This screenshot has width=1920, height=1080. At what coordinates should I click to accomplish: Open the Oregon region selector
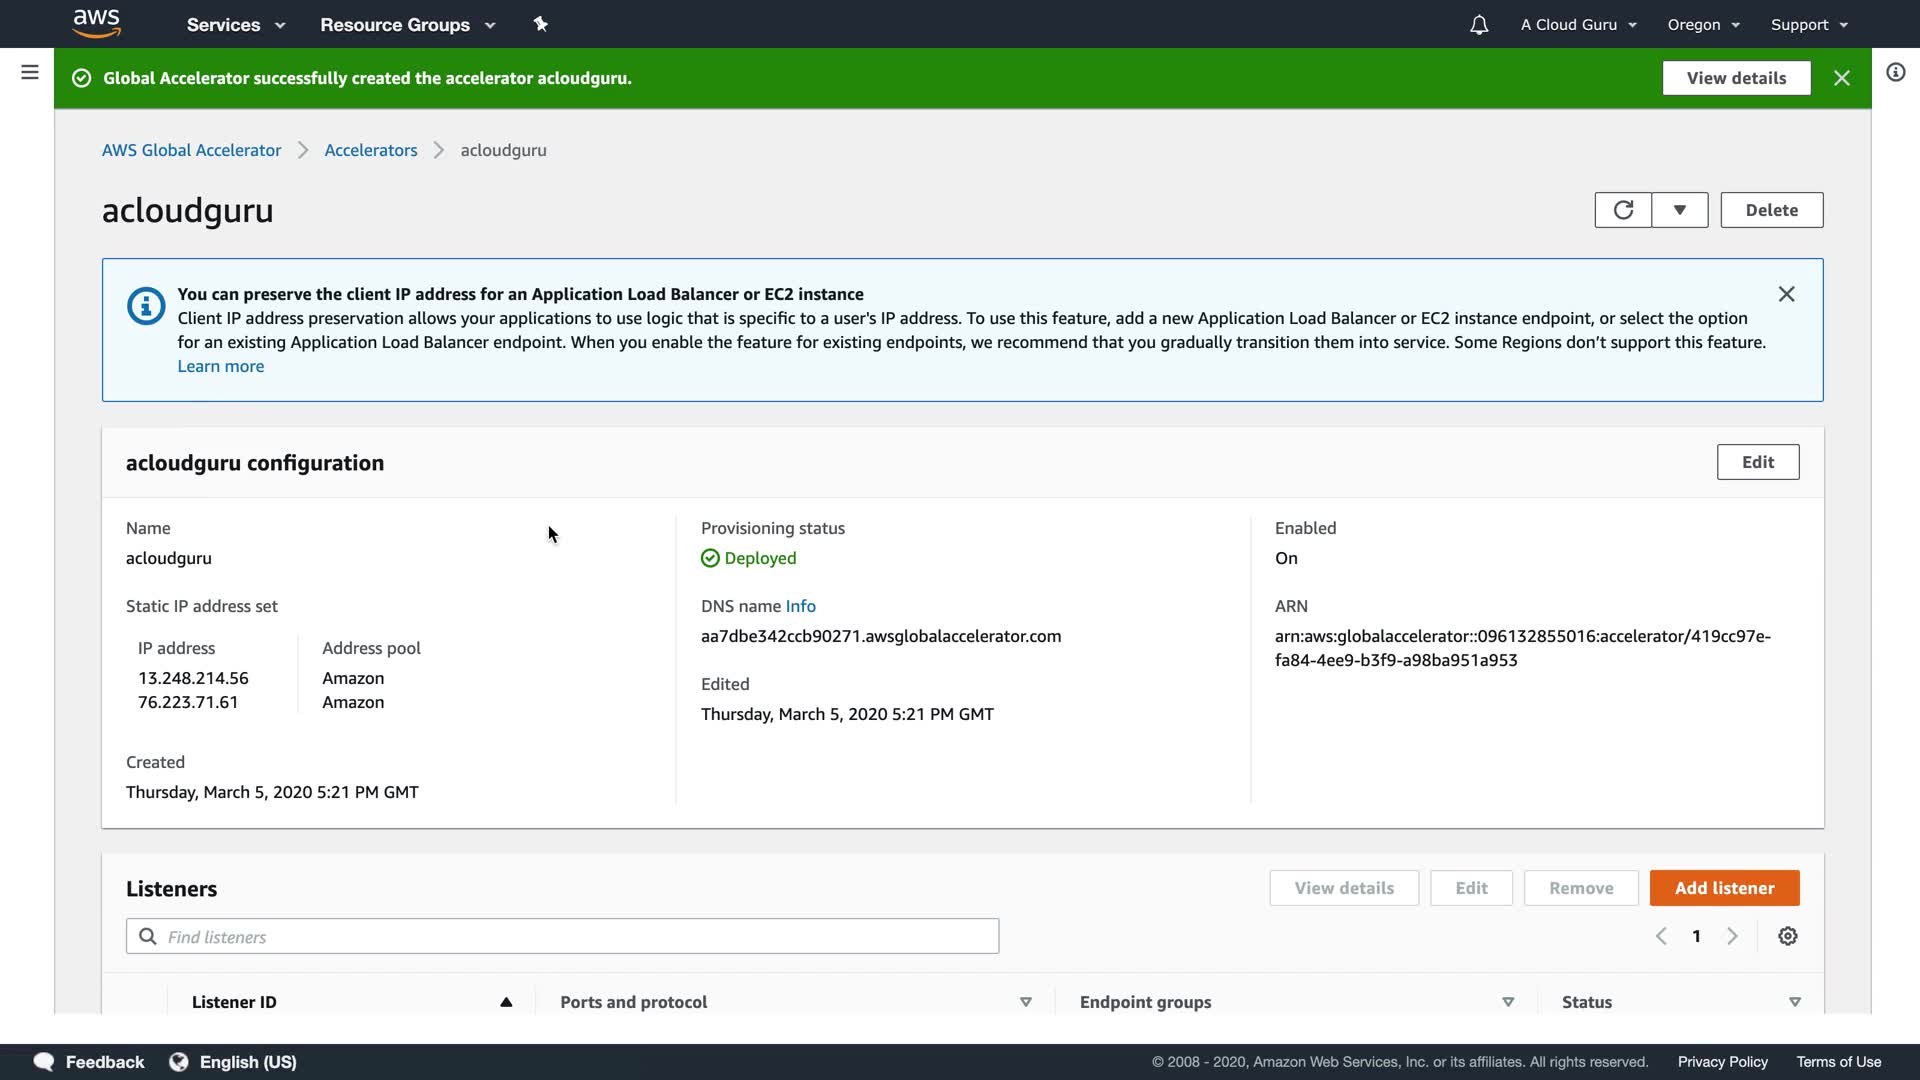tap(1703, 25)
